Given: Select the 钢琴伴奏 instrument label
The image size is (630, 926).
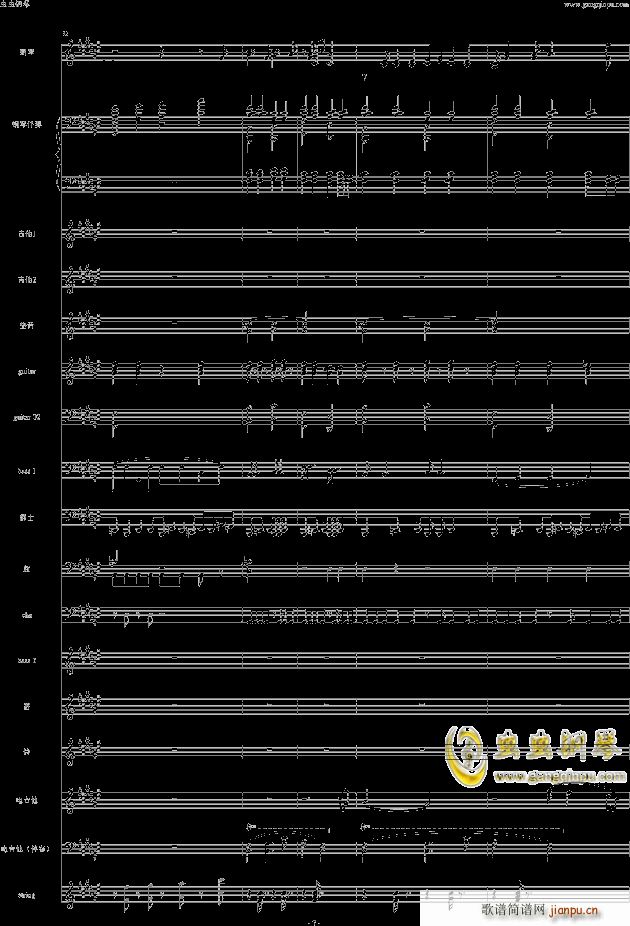Looking at the screenshot, I should (27, 125).
